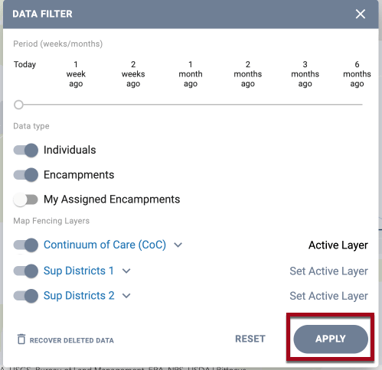Image resolution: width=382 pixels, height=370 pixels.
Task: Open Sup Districts 2 dropdown chevron
Action: pyautogui.click(x=126, y=296)
